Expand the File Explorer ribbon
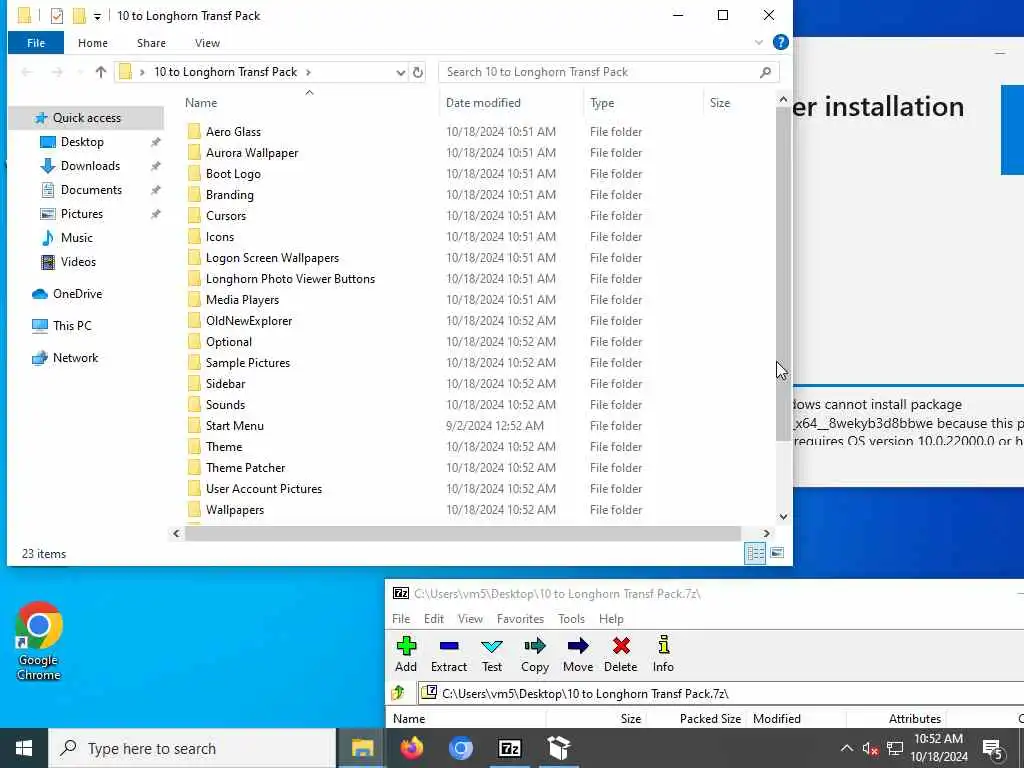This screenshot has width=1024, height=768. 758,42
